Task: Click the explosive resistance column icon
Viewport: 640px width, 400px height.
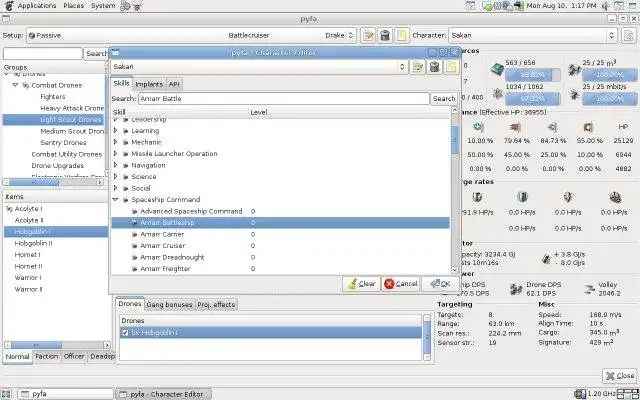Action: click(x=588, y=127)
